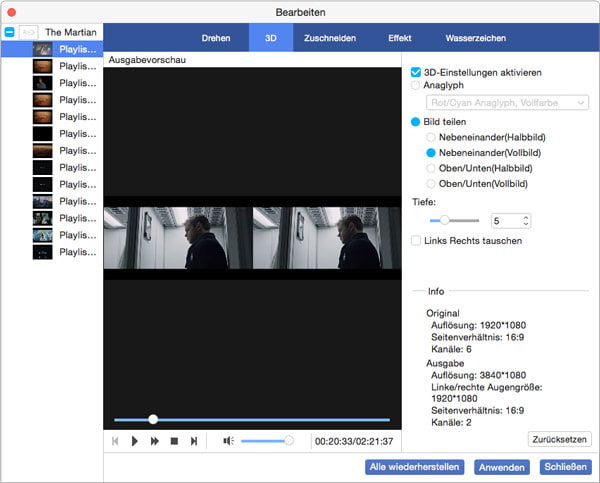Select the Bild teilen radio option
The width and height of the screenshot is (600, 483).
pyautogui.click(x=415, y=122)
